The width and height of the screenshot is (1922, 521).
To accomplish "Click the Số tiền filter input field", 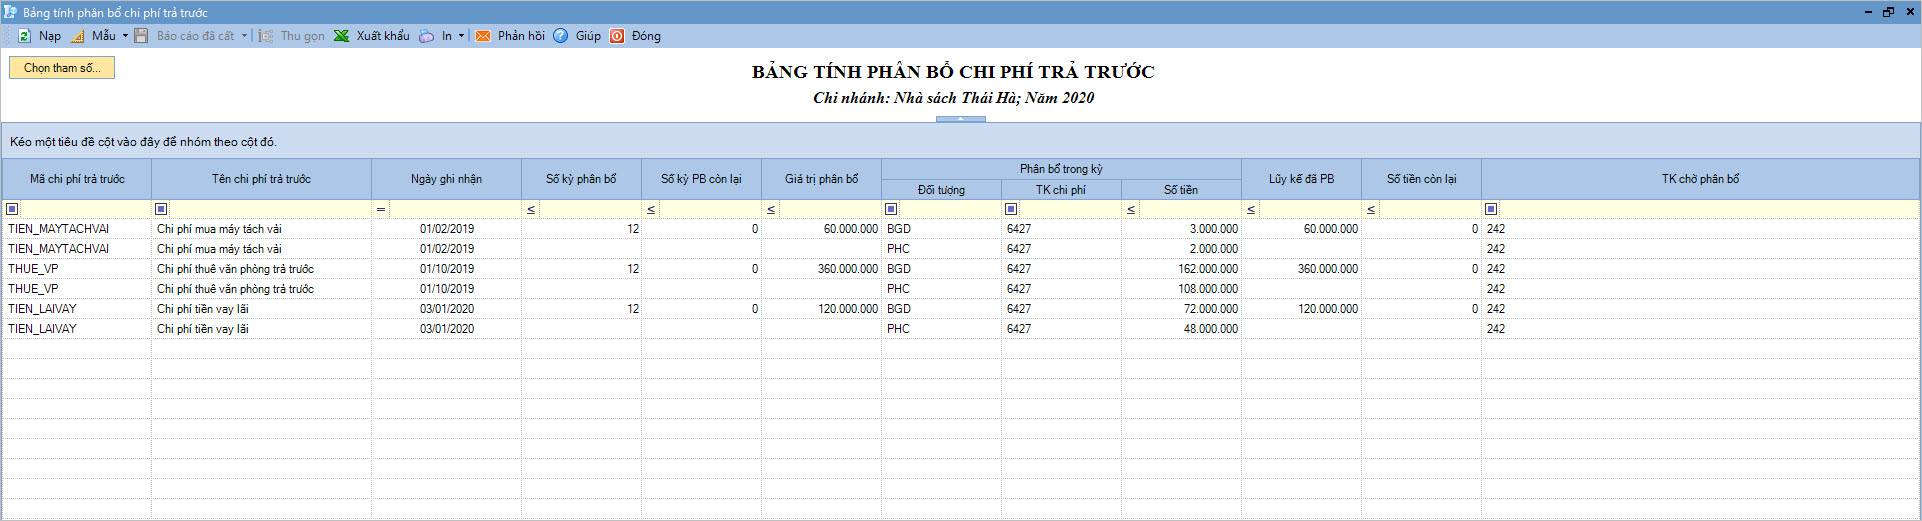I will (1189, 209).
